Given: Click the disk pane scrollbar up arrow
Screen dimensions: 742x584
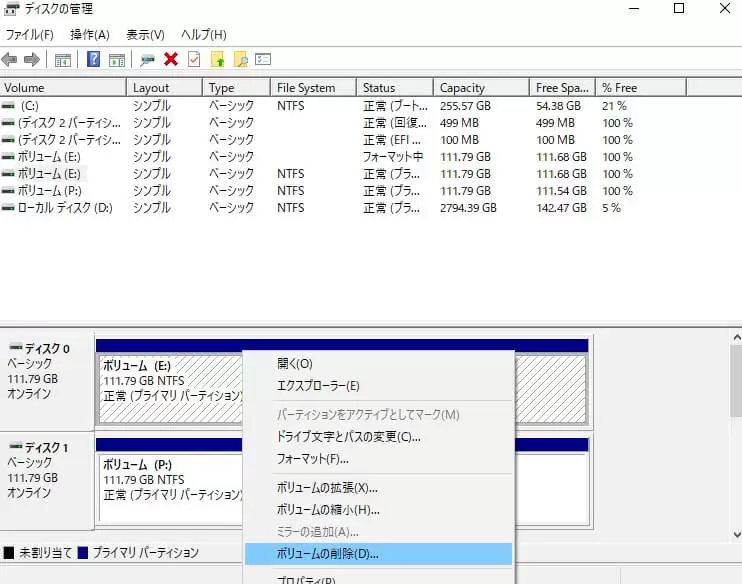Looking at the screenshot, I should 737,337.
